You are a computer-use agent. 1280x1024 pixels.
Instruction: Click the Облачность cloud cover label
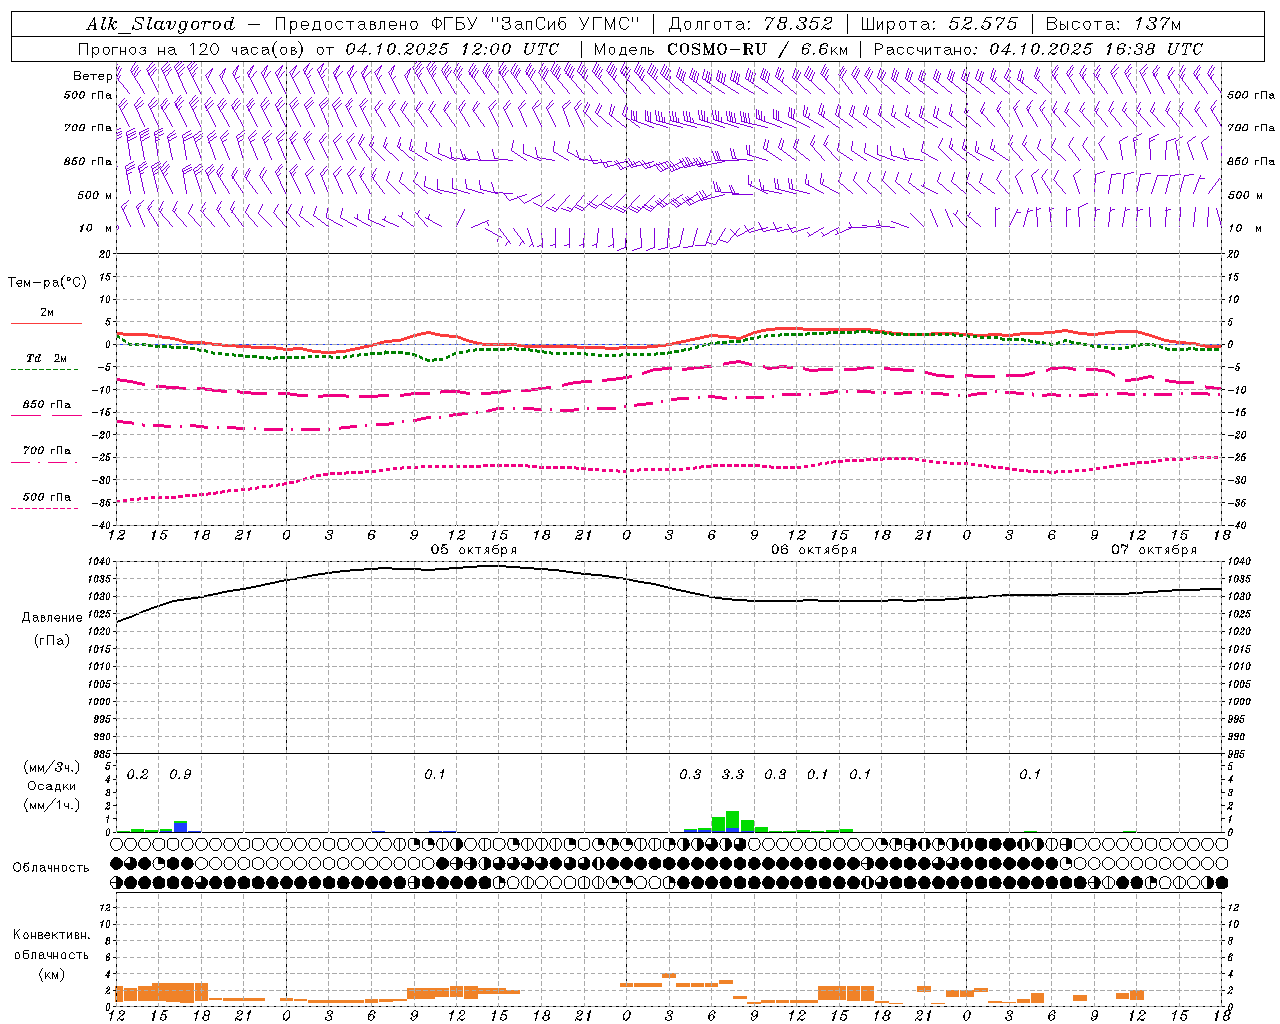51,868
